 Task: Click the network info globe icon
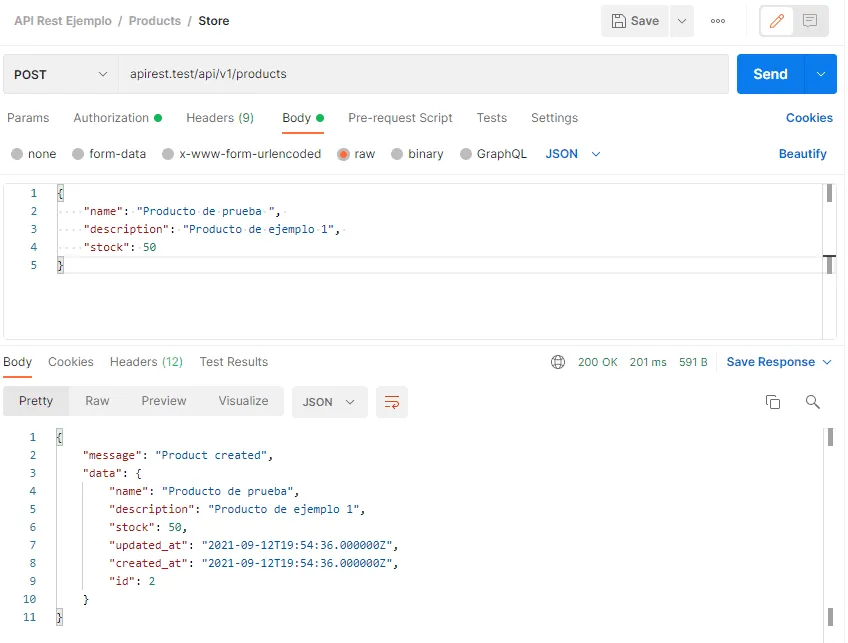click(x=557, y=362)
